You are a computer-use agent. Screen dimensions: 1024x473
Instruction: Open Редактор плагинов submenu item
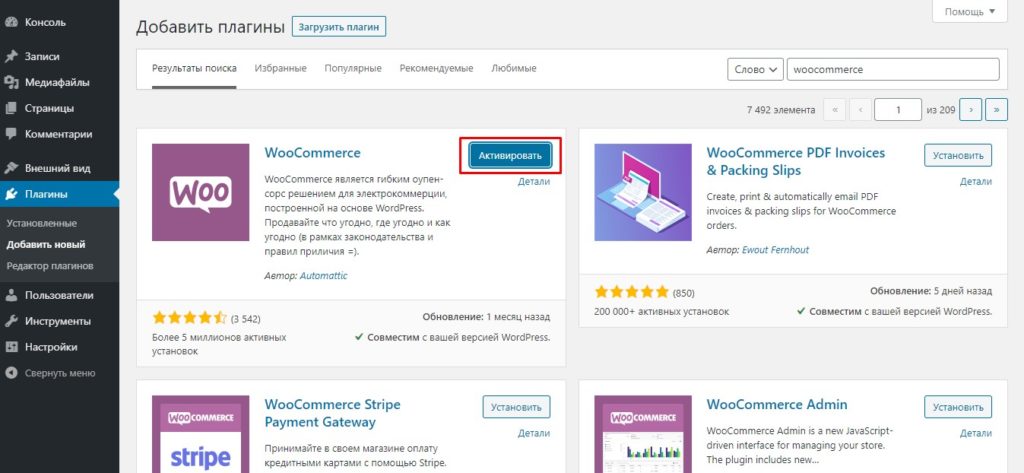(x=50, y=266)
